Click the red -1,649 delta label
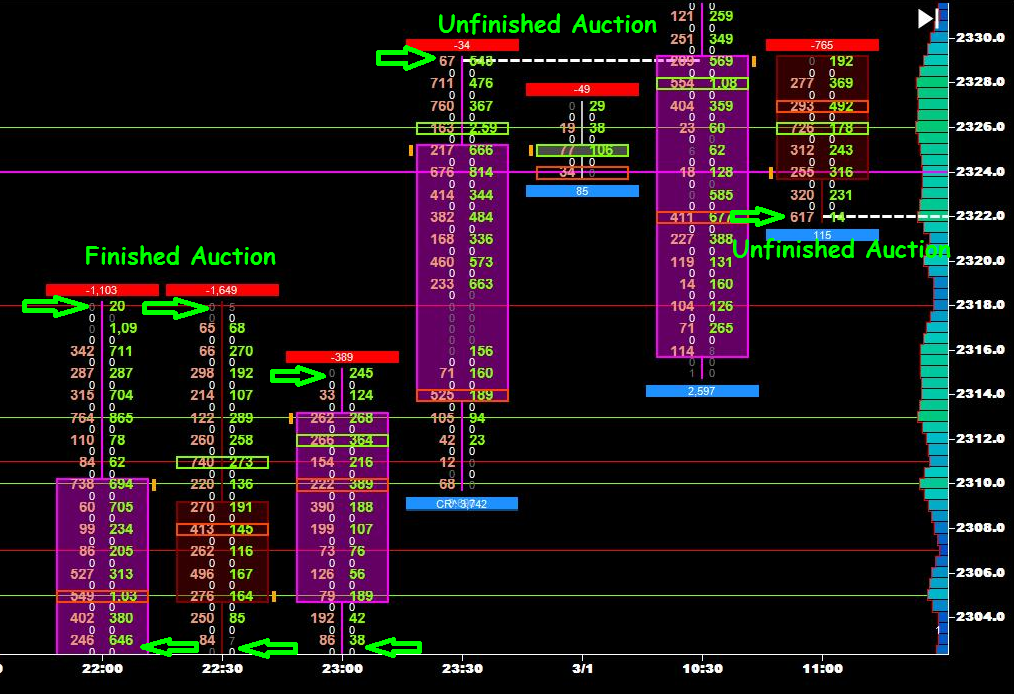This screenshot has width=1014, height=694. click(222, 290)
